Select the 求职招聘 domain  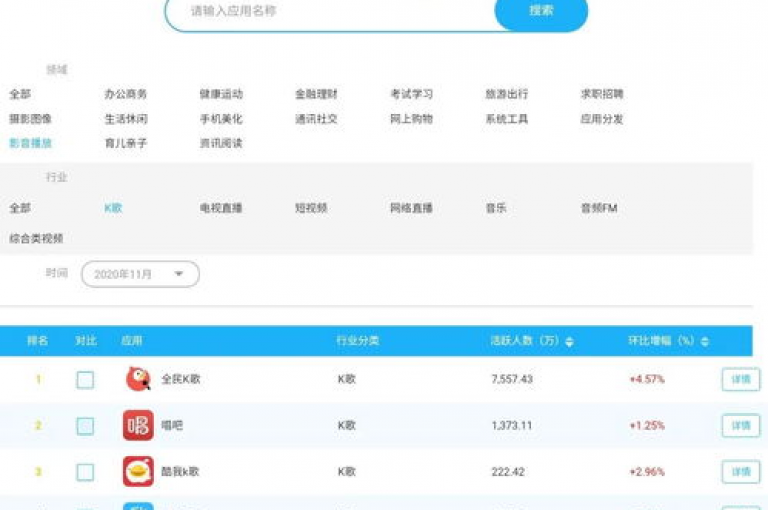click(602, 94)
